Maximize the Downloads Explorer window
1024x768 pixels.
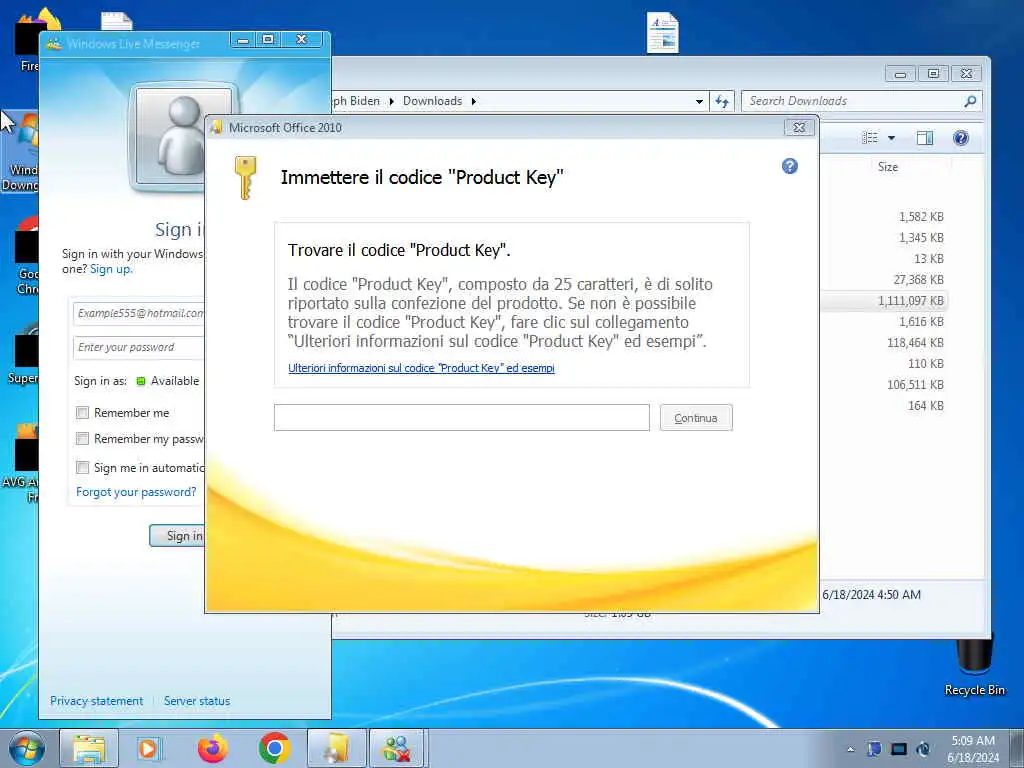point(933,73)
